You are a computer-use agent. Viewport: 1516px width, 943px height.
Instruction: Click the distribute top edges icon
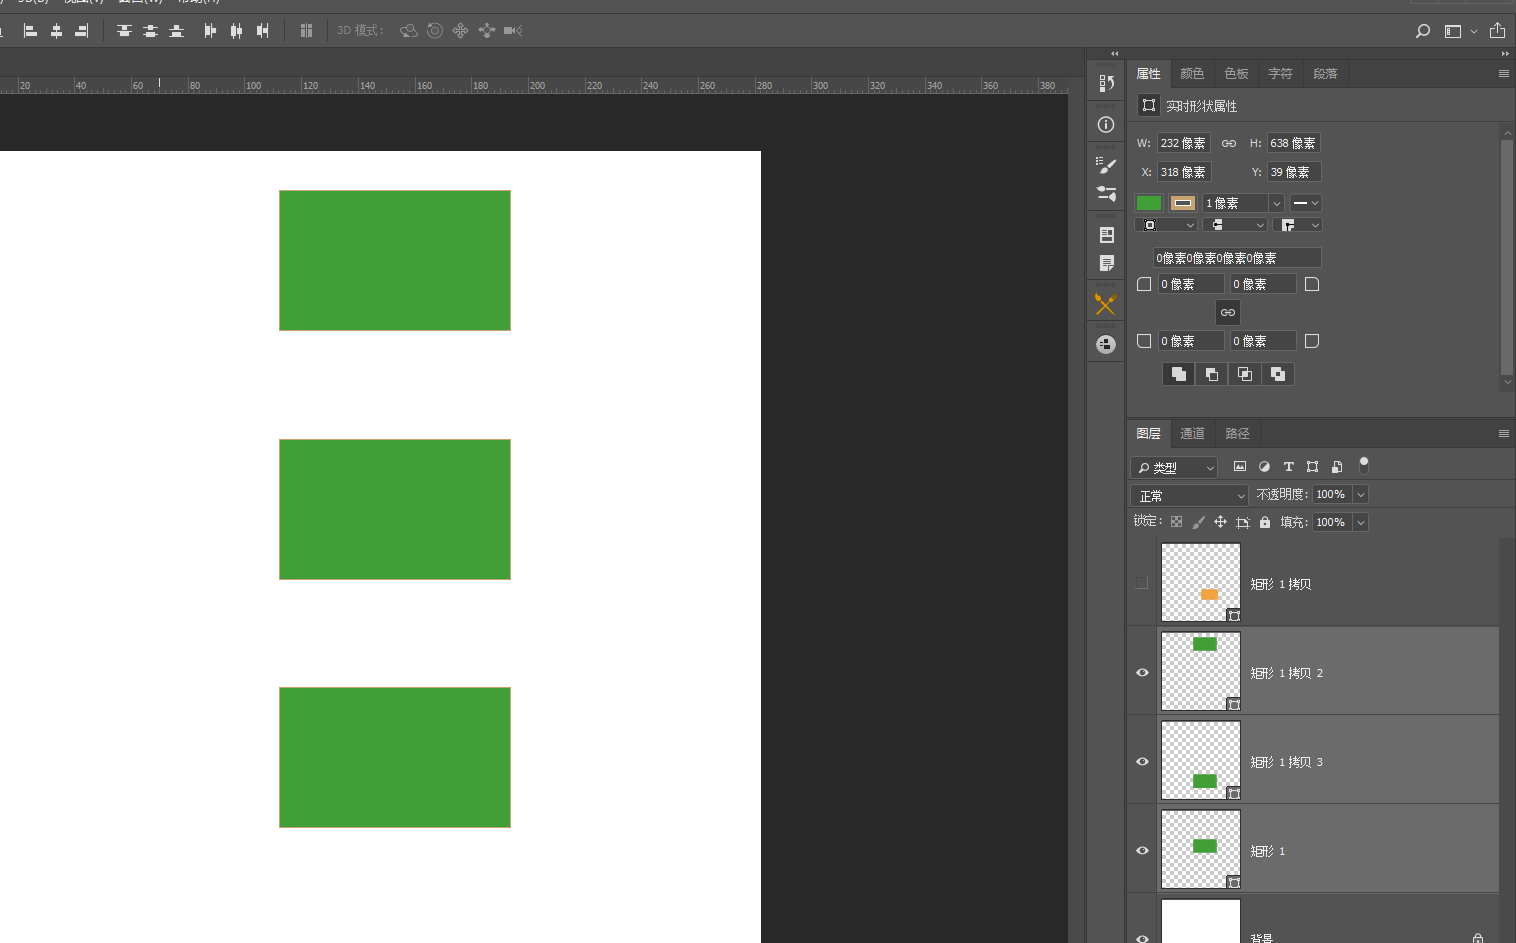124,31
